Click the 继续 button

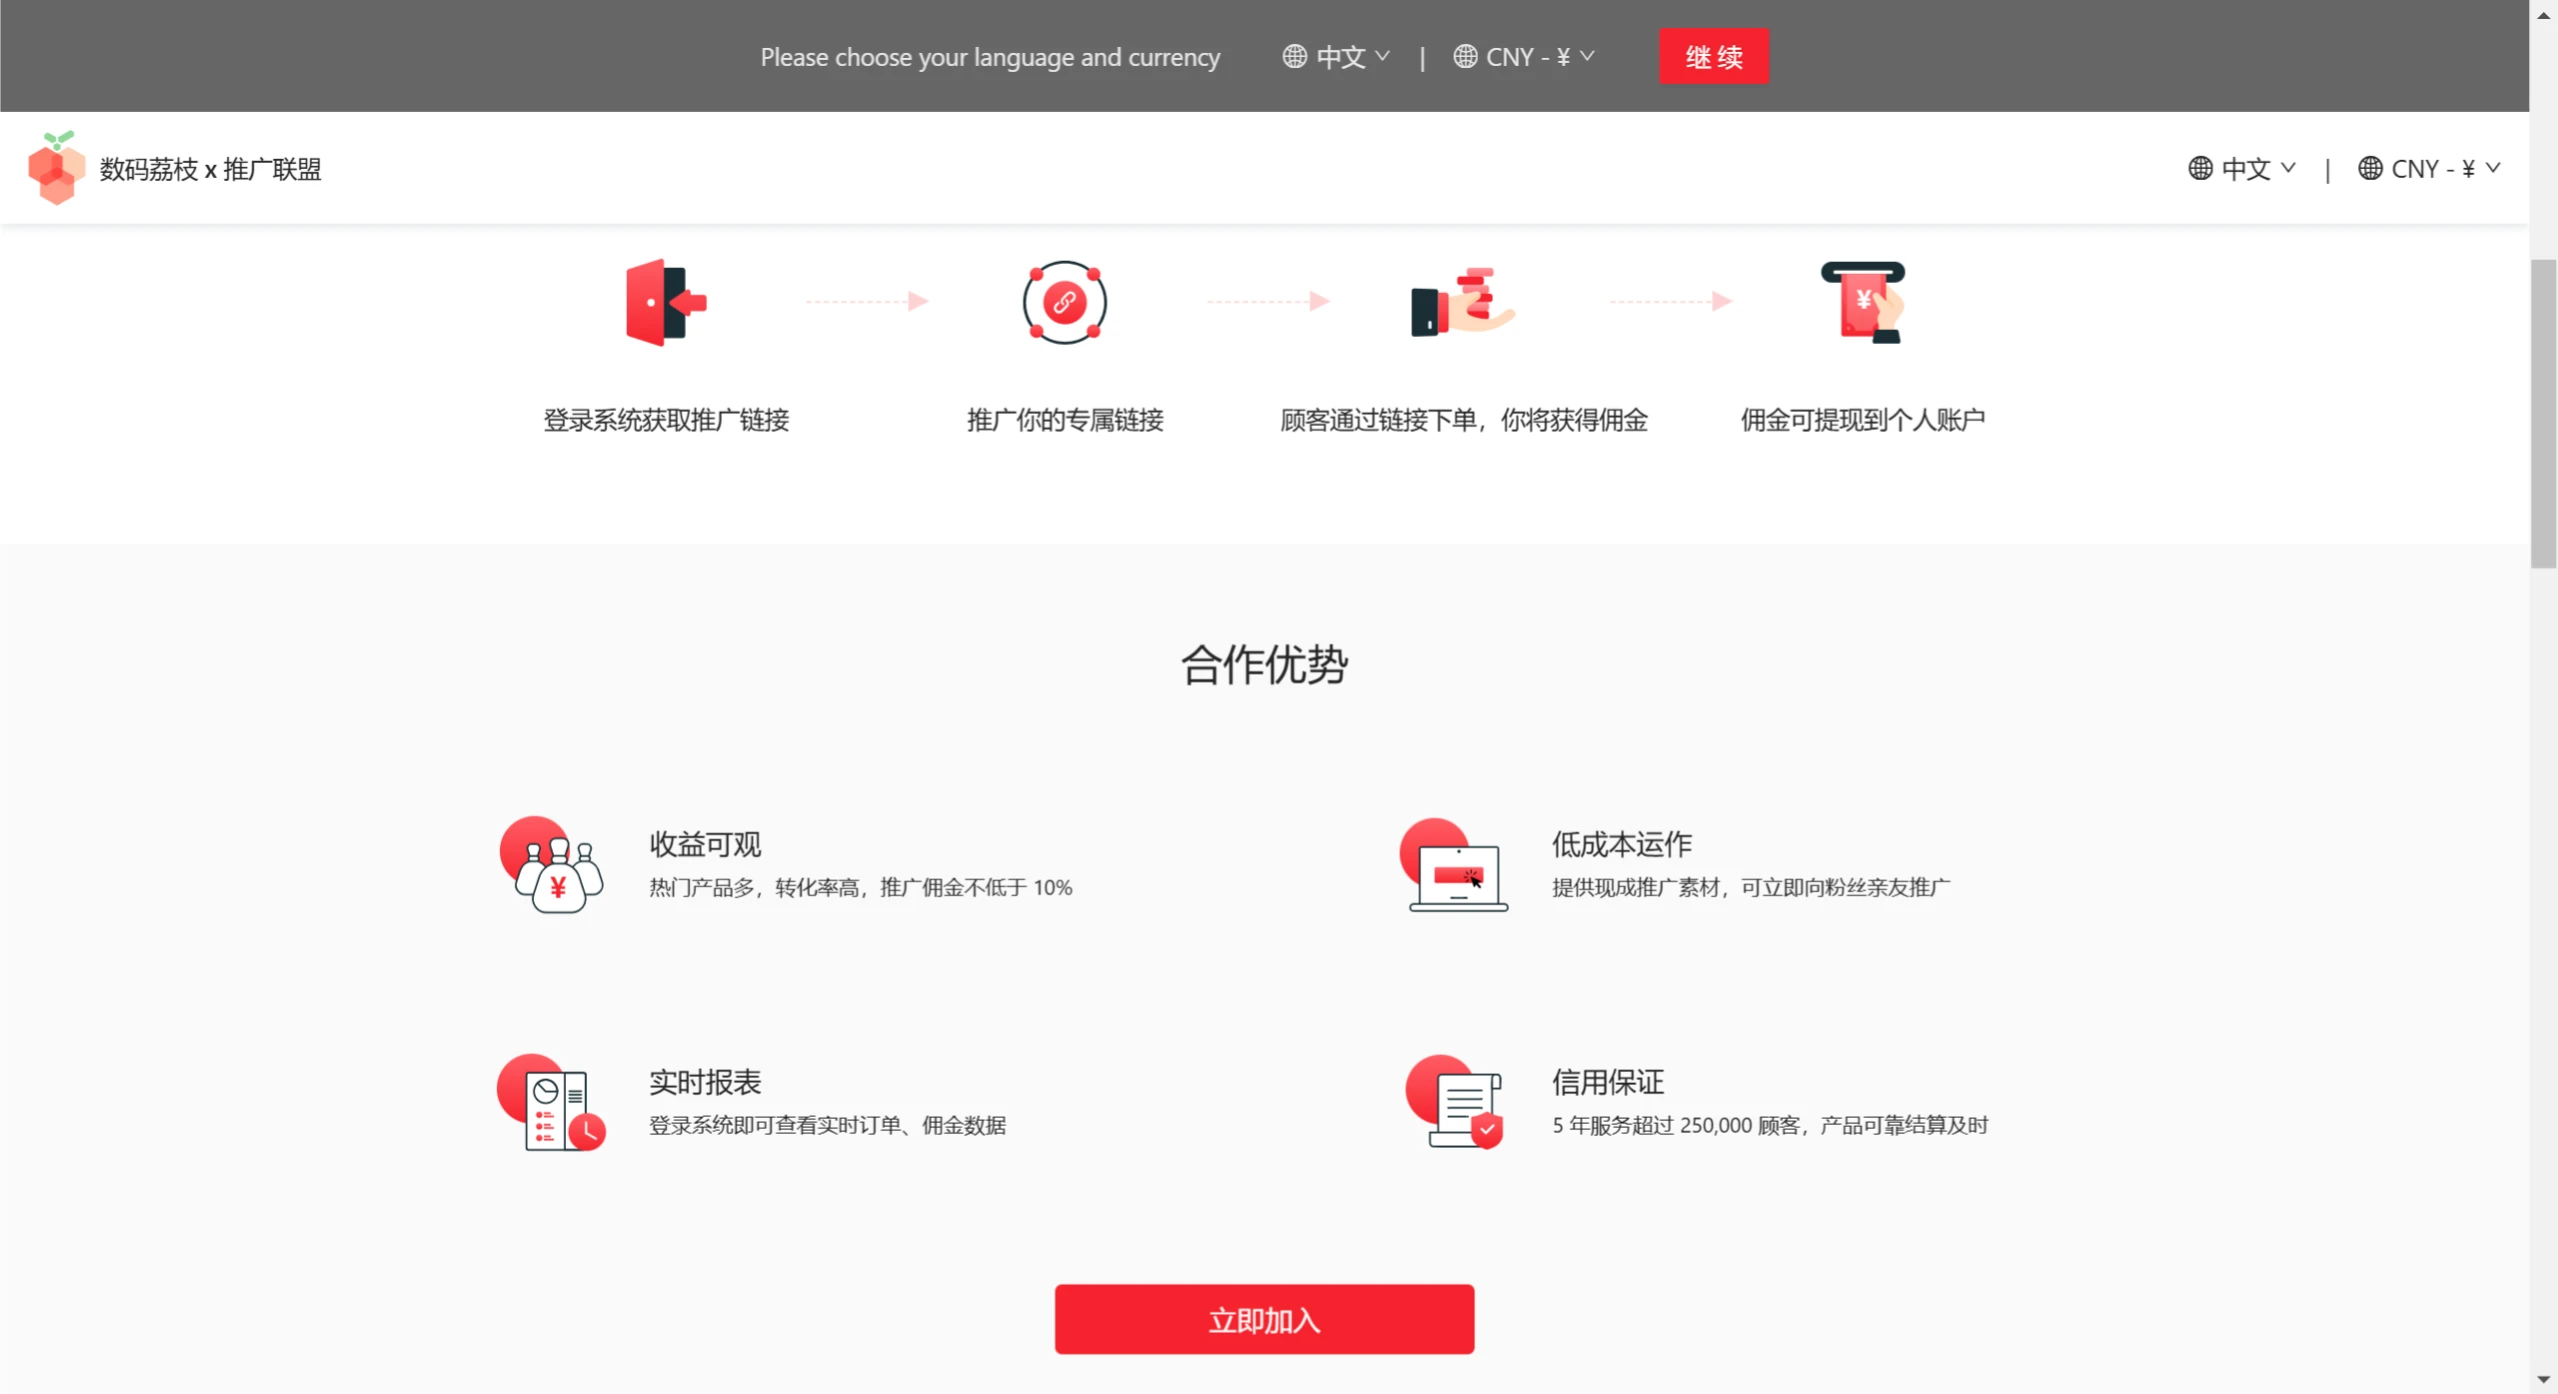pyautogui.click(x=1712, y=56)
